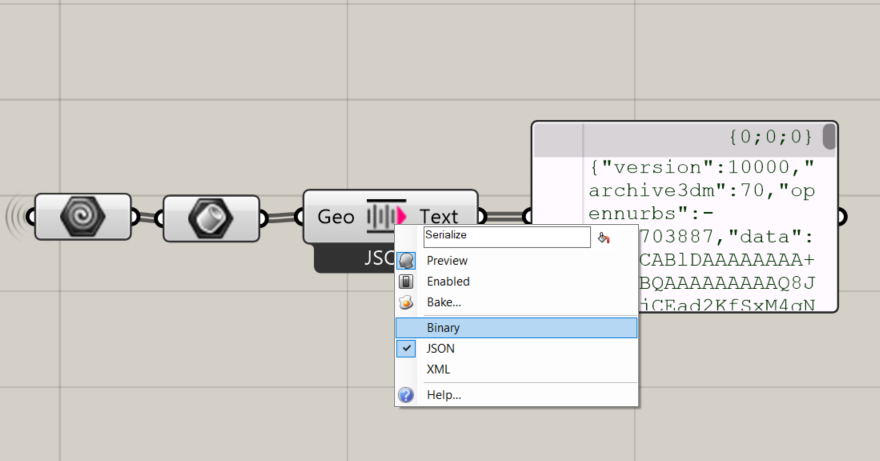Click the Geo input grip on Serialize

click(x=299, y=216)
